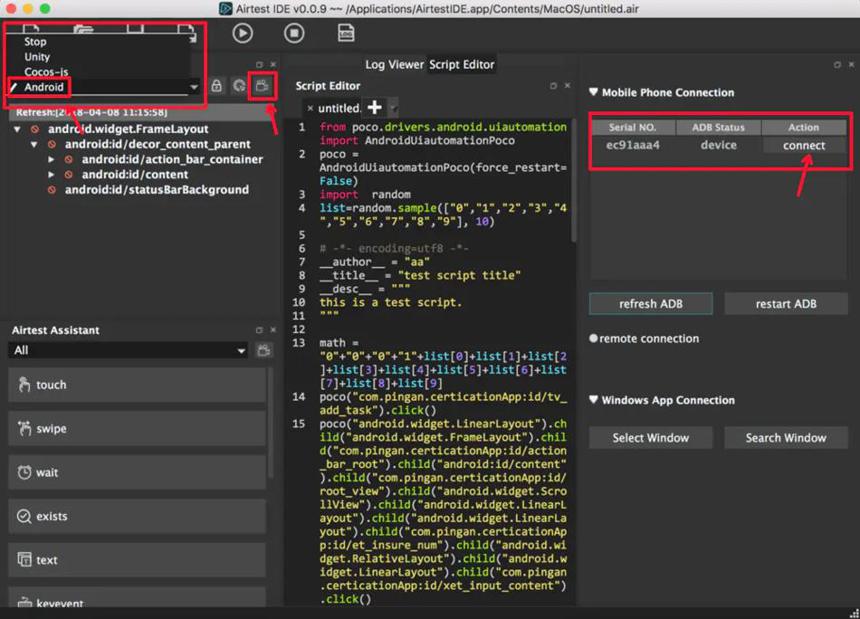Image resolution: width=860 pixels, height=619 pixels.
Task: Click connect for device ec91aaa4
Action: [x=804, y=145]
